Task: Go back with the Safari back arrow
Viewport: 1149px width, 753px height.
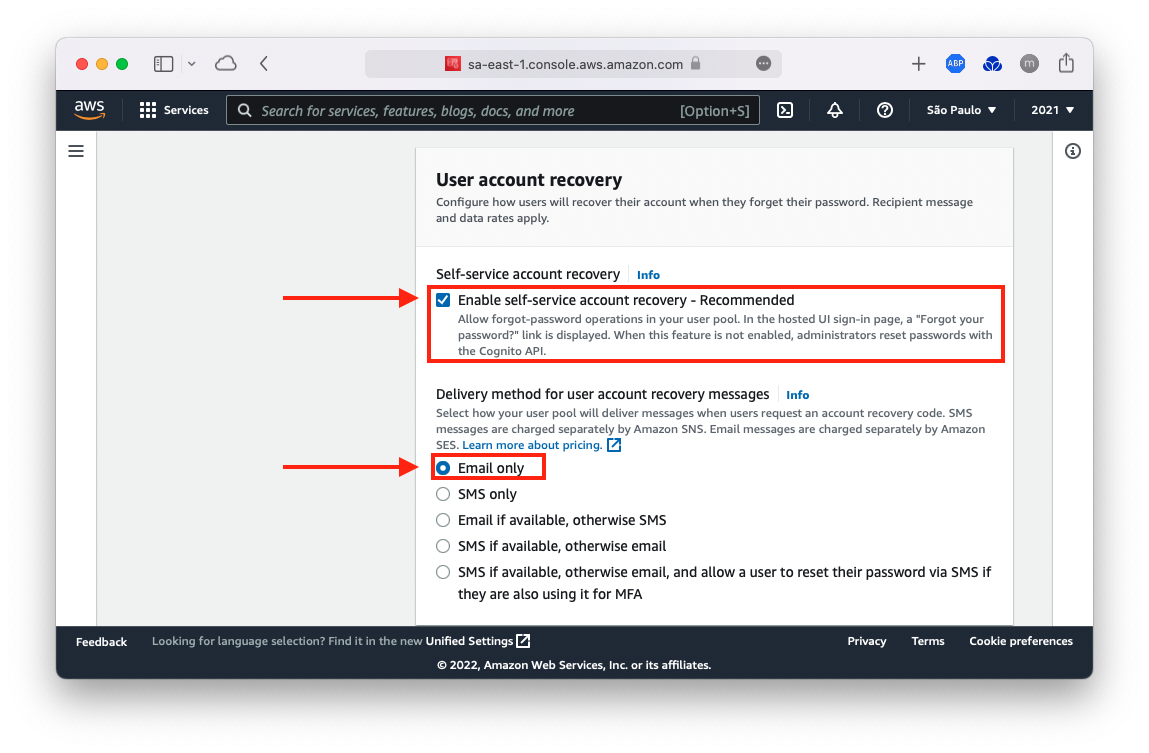Action: [x=264, y=64]
